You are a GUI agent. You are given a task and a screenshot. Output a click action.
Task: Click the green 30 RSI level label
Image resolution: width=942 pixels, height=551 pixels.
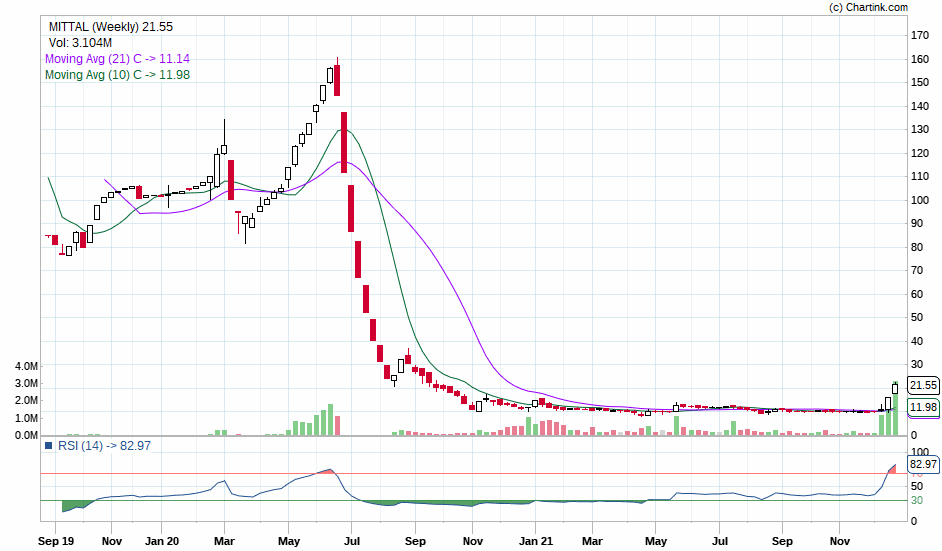pos(917,500)
